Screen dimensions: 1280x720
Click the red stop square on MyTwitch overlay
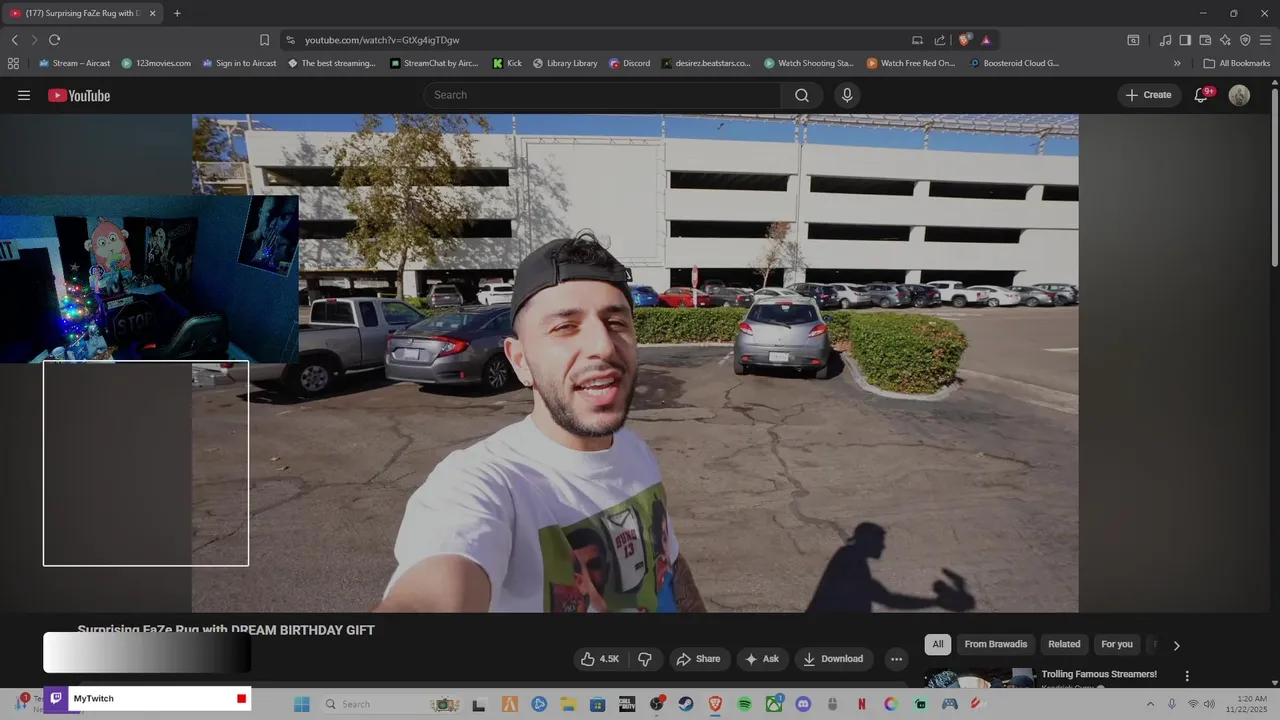point(241,699)
